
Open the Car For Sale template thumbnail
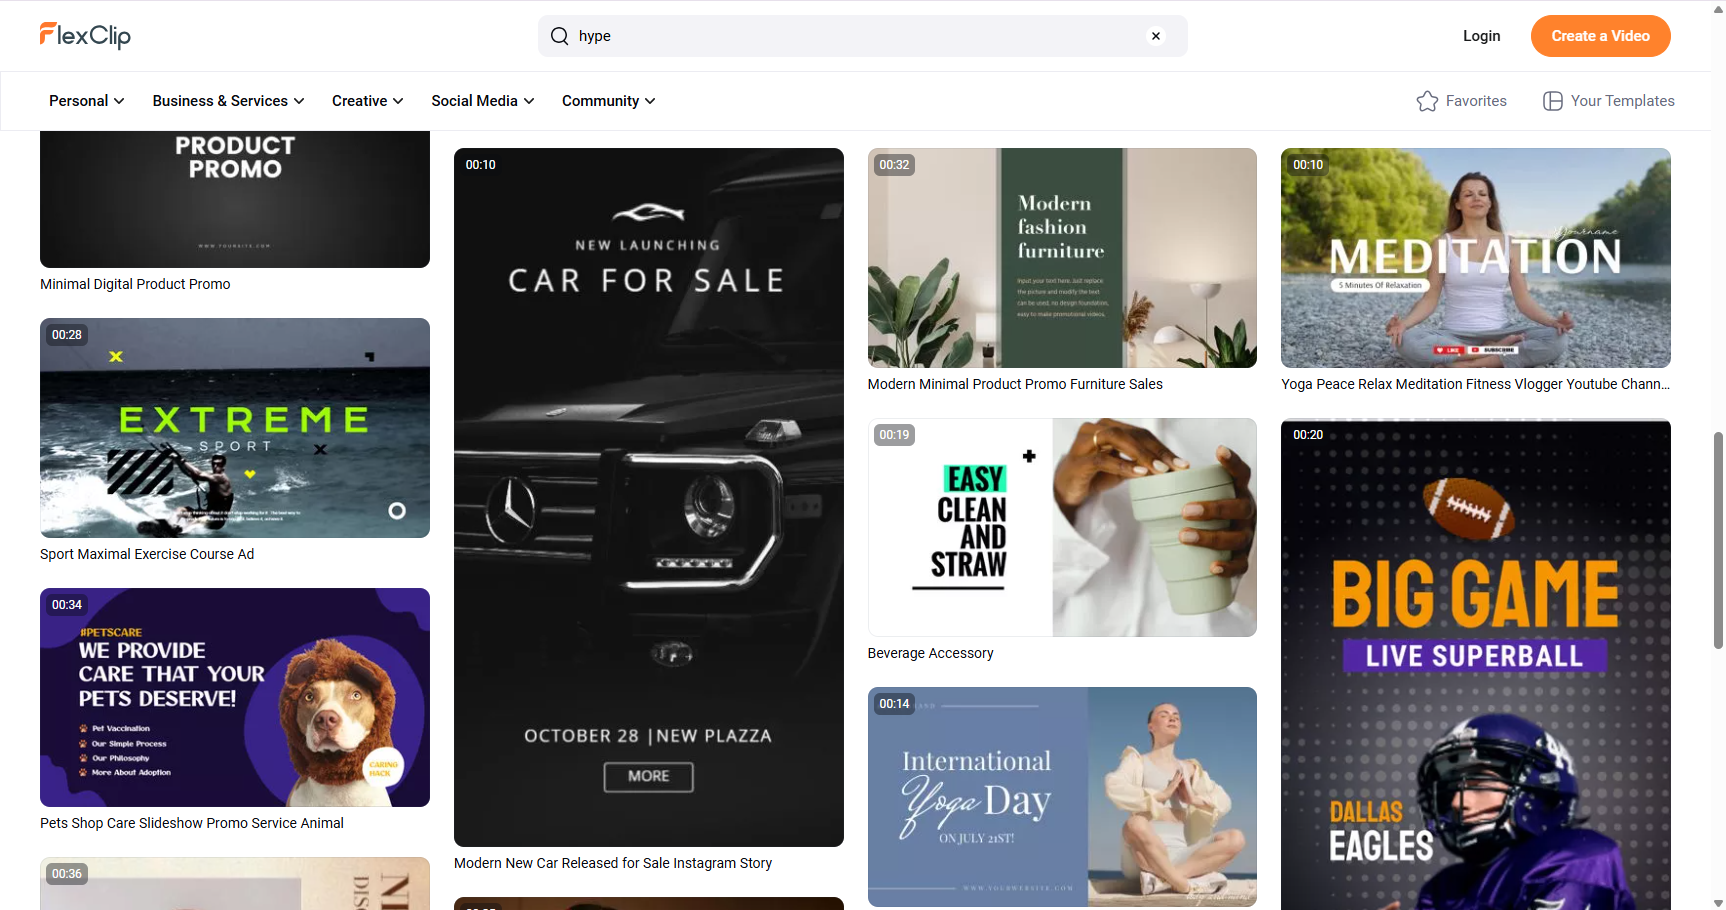point(649,497)
